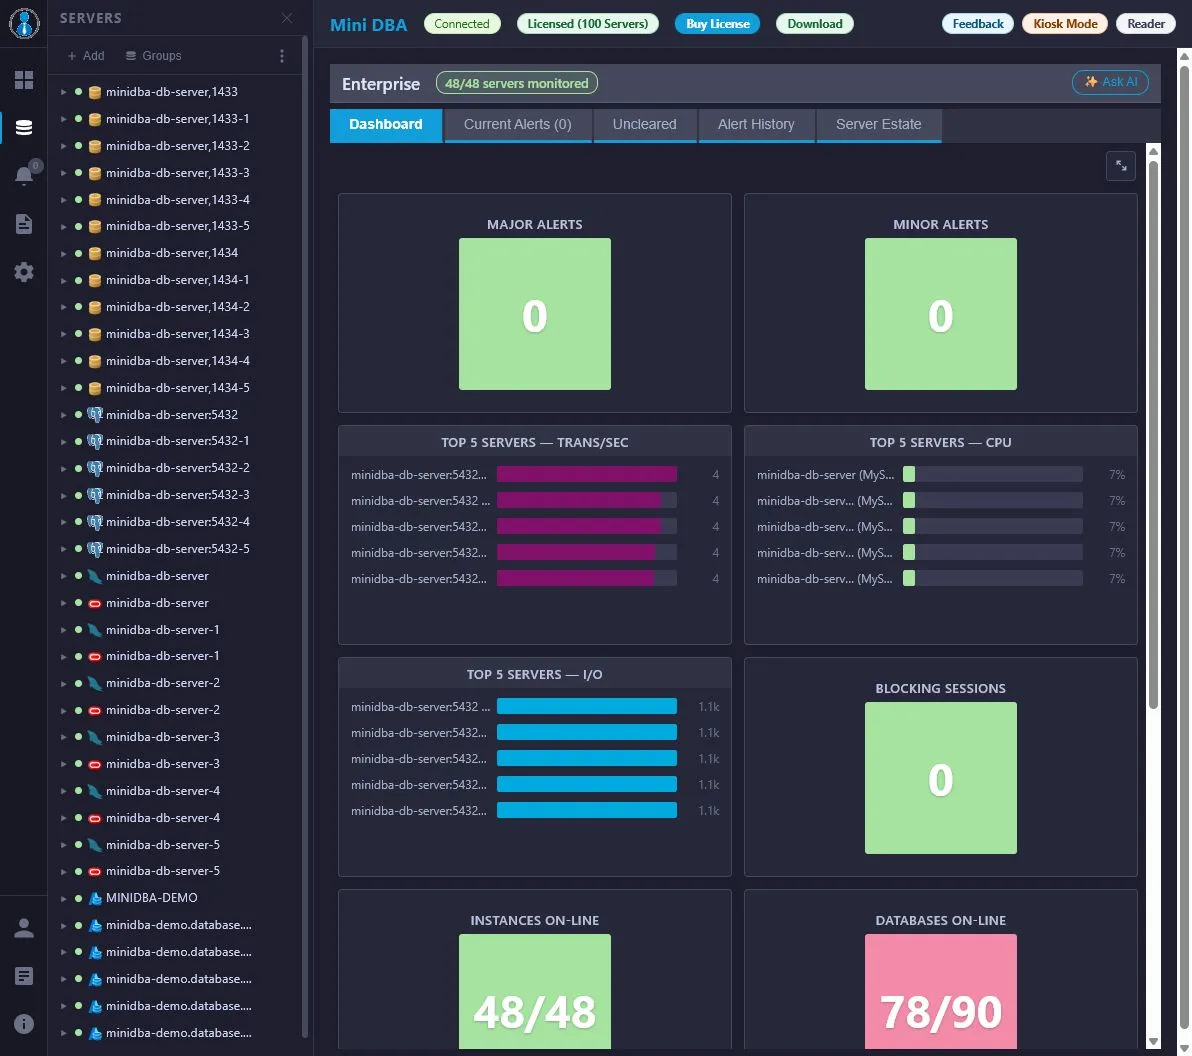
Task: Open the notes sidebar icon above the info icon
Action: (24, 976)
